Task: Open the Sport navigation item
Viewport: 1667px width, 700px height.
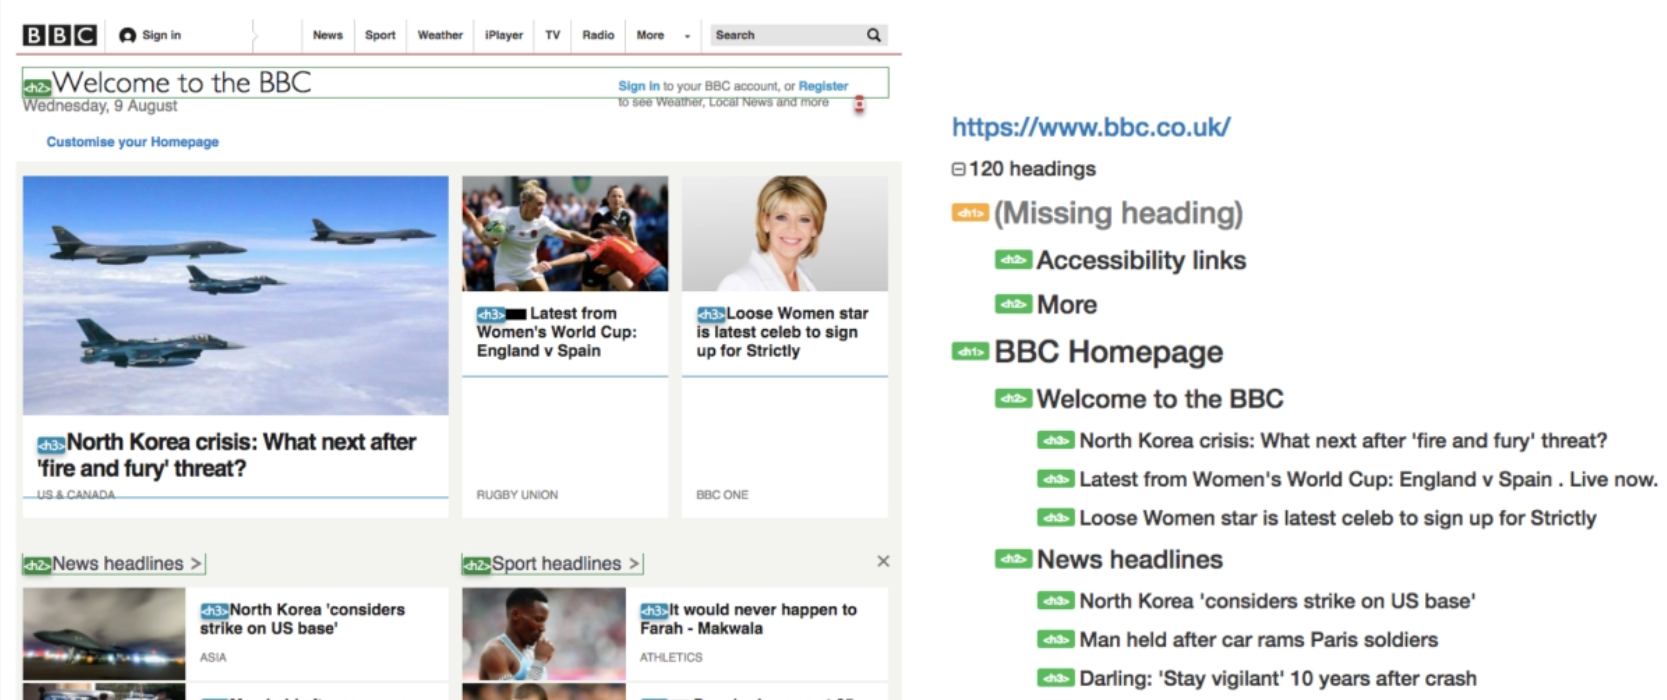Action: click(x=380, y=35)
